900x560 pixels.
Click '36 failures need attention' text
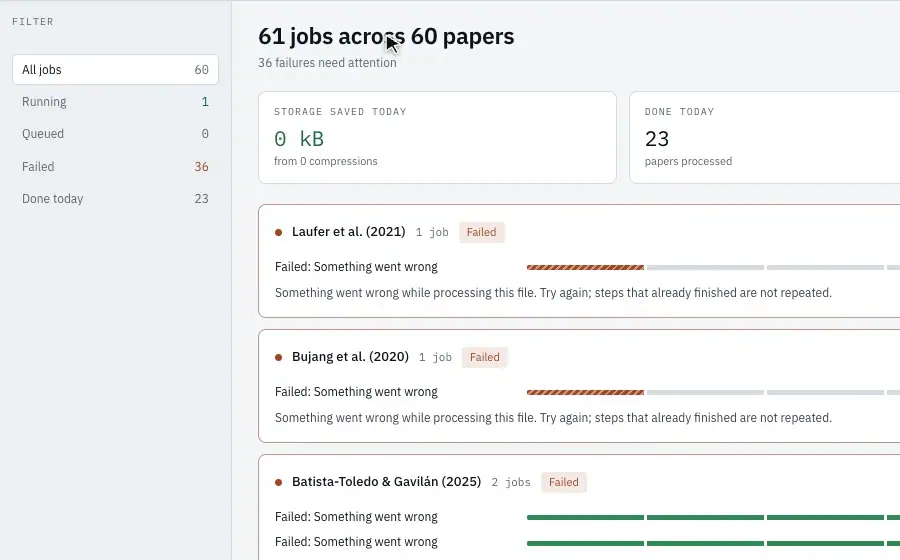point(327,63)
